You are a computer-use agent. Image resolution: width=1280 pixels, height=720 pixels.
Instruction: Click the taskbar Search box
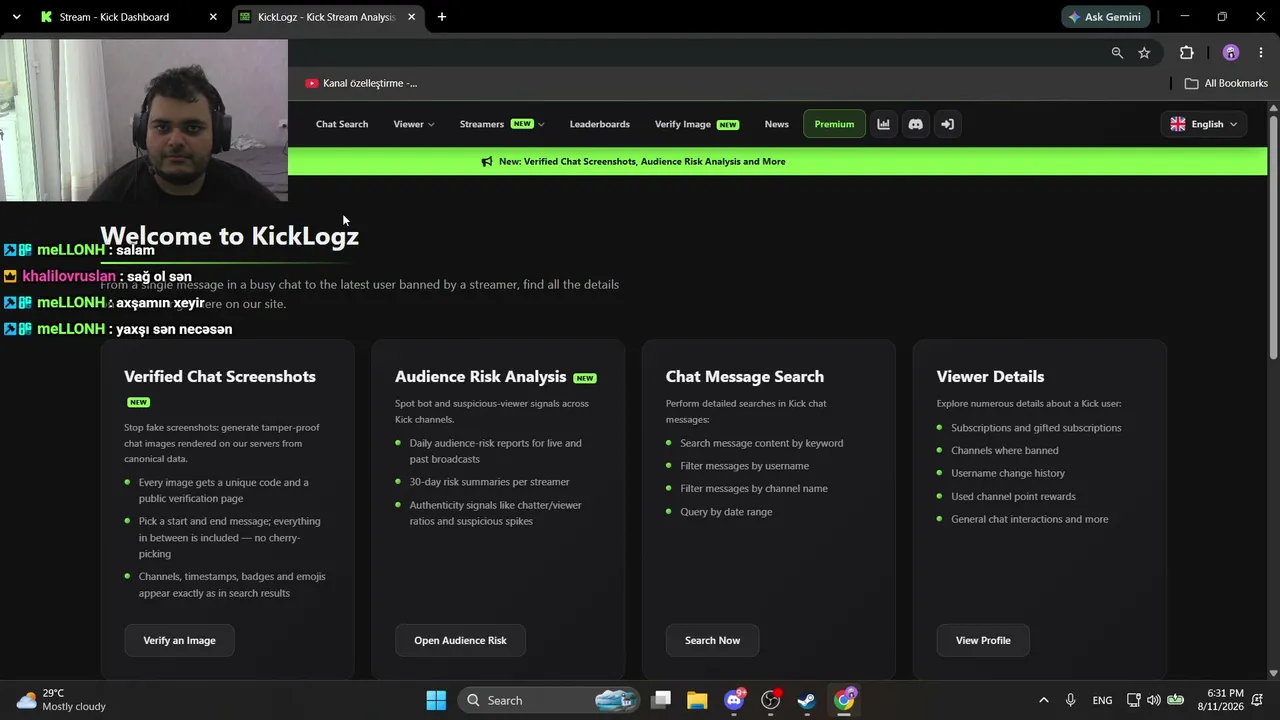[x=548, y=700]
